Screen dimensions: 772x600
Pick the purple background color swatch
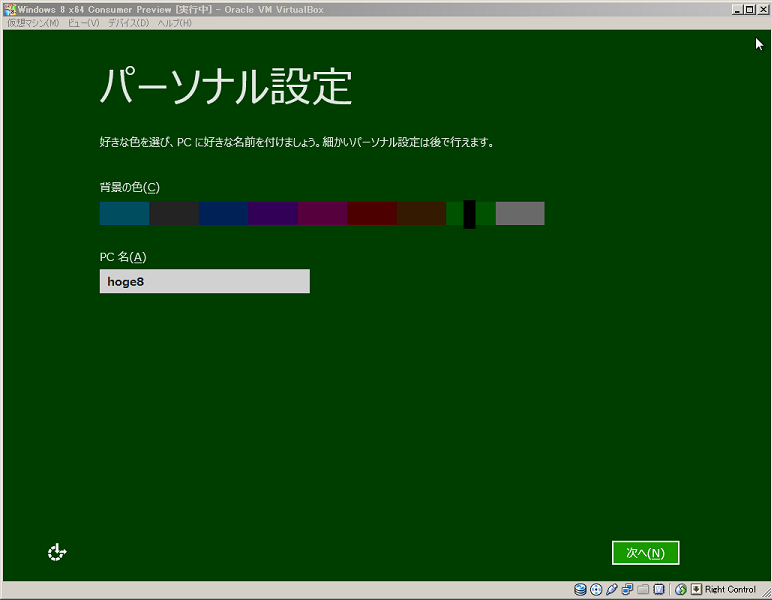tap(272, 213)
